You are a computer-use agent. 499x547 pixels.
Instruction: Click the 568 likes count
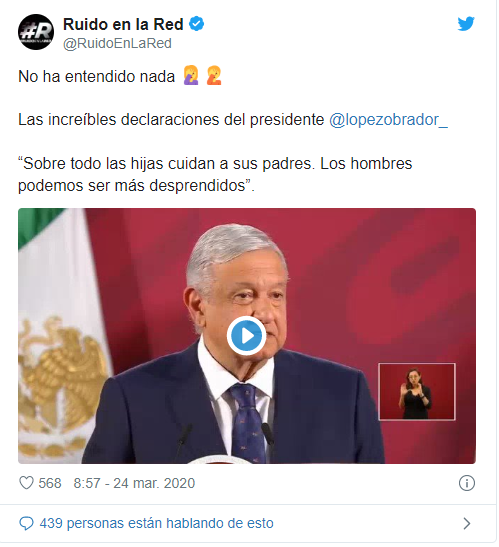pos(50,483)
